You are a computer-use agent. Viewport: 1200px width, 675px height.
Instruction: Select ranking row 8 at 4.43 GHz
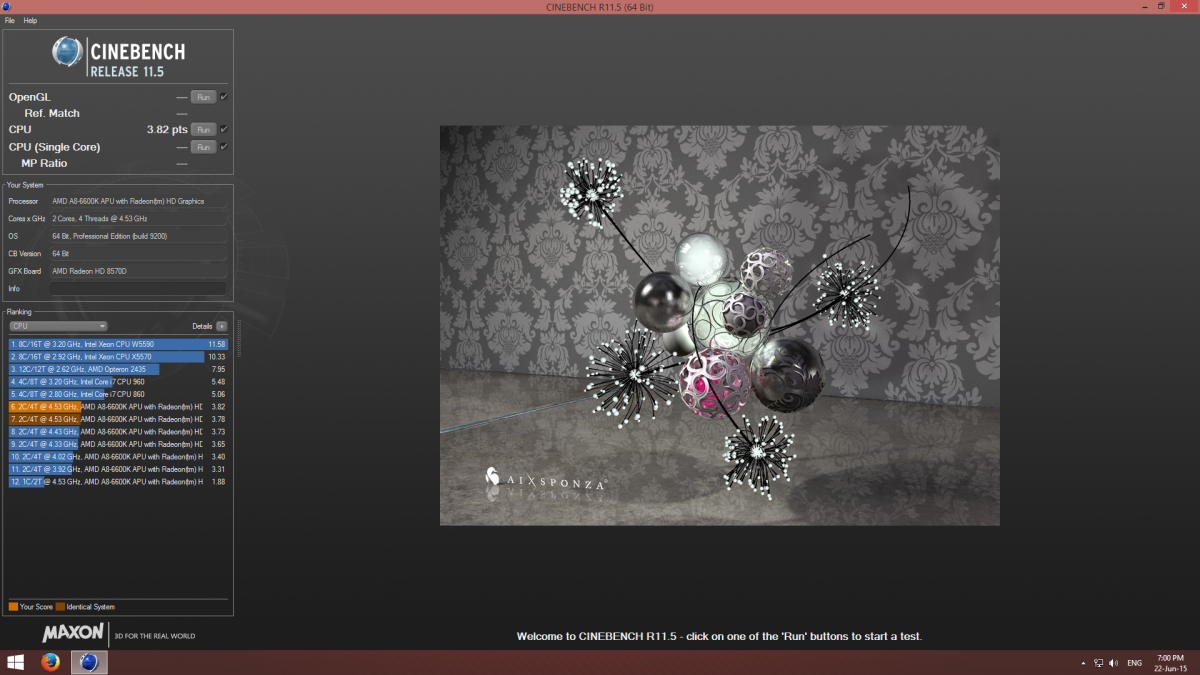[x=119, y=432]
